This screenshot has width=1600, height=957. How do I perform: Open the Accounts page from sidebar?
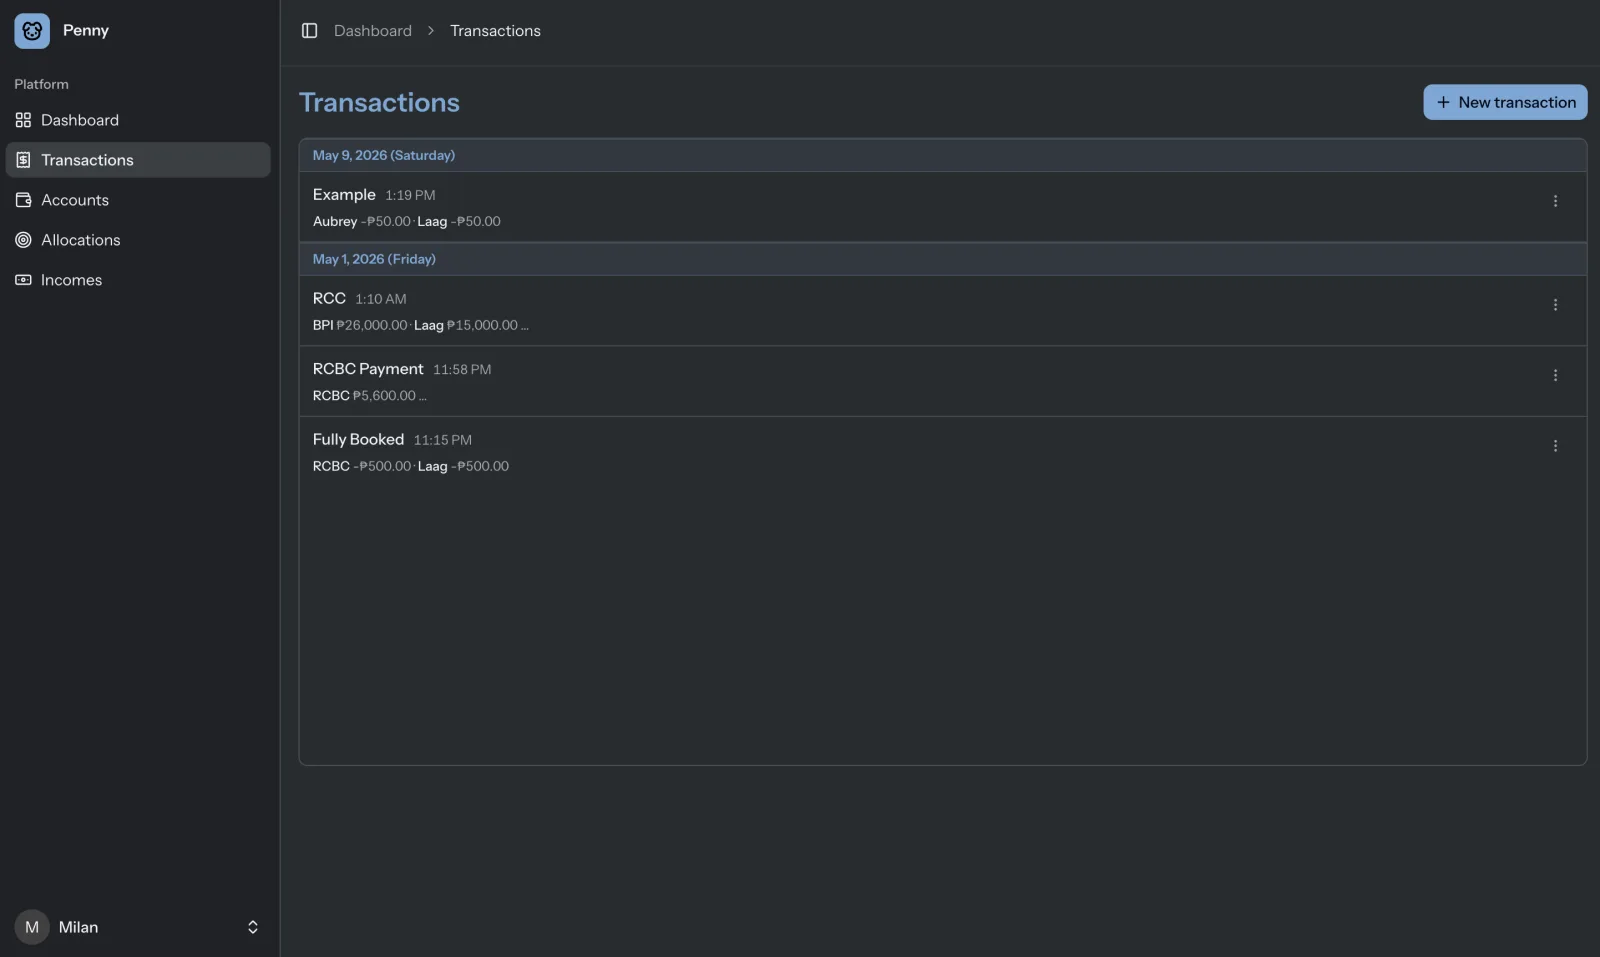pyautogui.click(x=138, y=200)
